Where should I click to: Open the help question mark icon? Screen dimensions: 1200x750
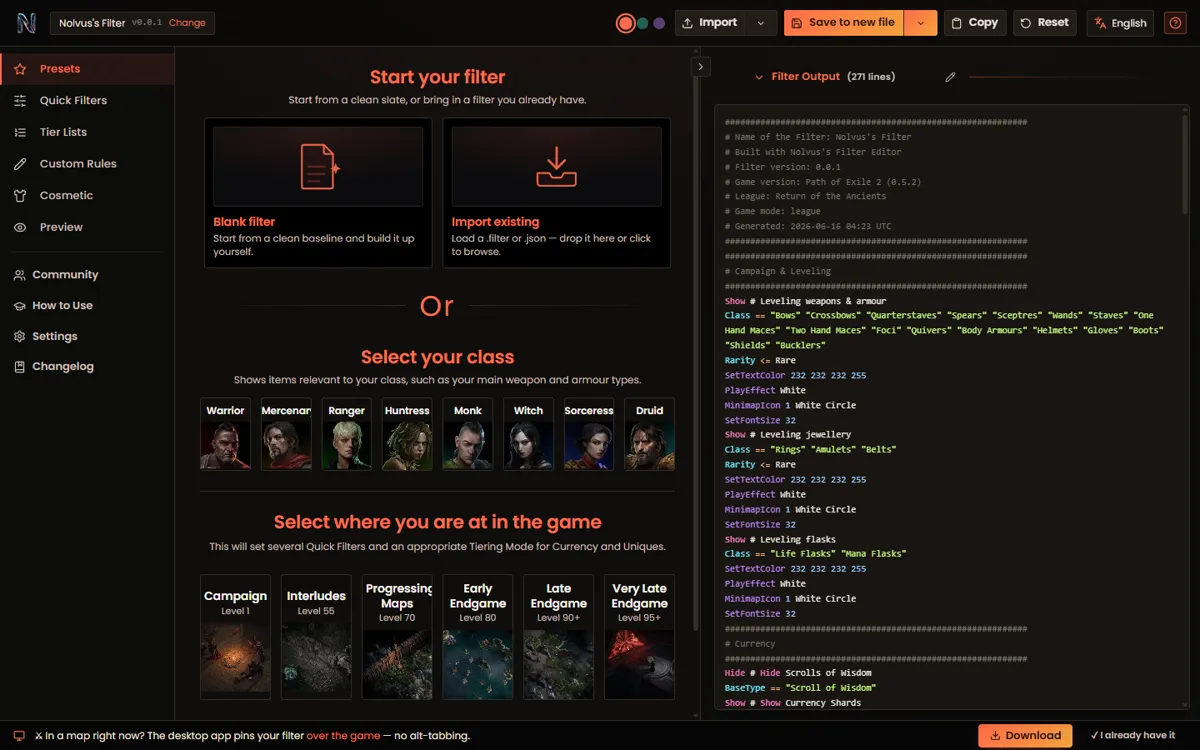pos(1175,23)
